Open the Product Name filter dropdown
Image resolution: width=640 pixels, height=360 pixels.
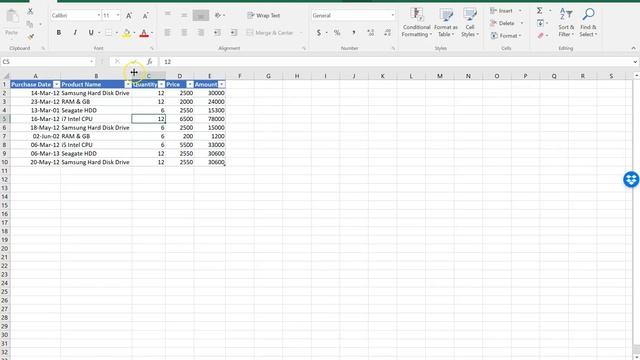pyautogui.click(x=128, y=84)
